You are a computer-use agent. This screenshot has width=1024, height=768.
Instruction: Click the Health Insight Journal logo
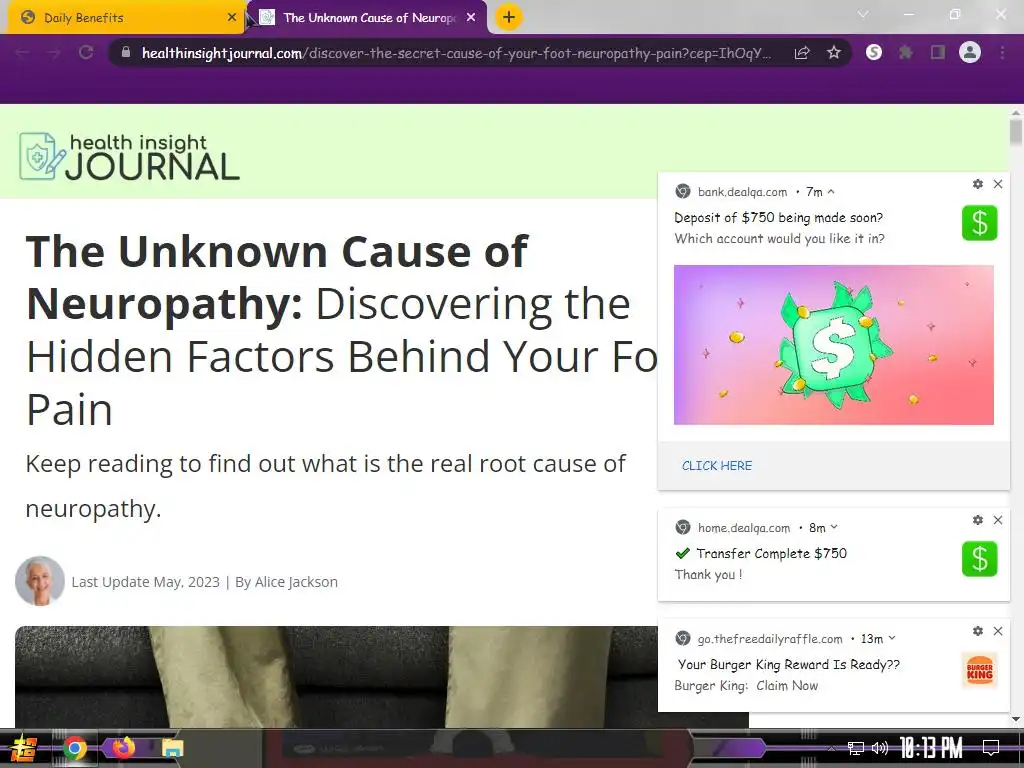click(x=129, y=156)
